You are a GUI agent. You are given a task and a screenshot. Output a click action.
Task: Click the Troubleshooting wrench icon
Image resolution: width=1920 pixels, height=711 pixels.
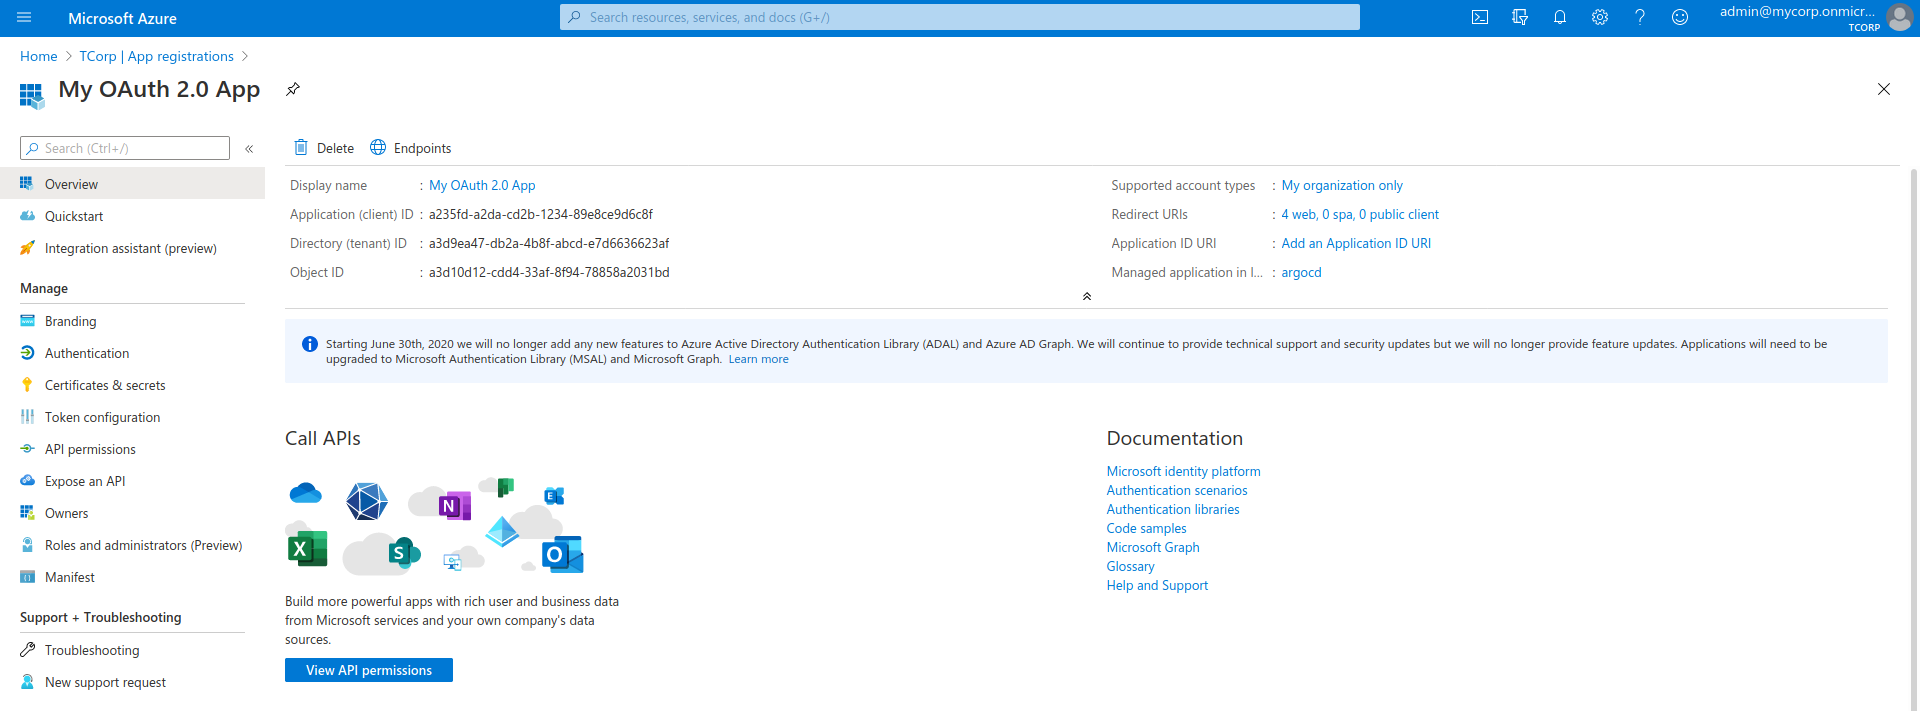[27, 650]
